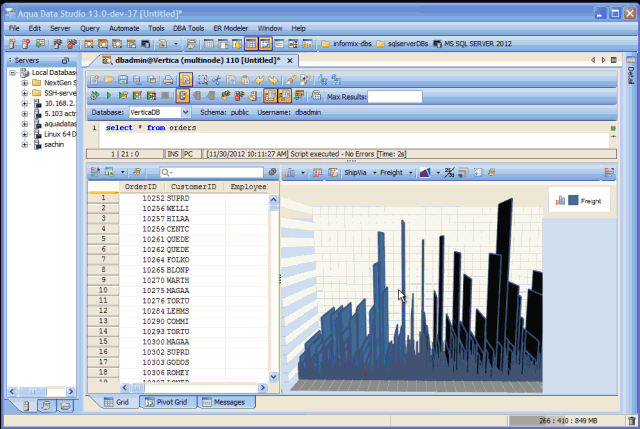Image resolution: width=640 pixels, height=429 pixels.
Task: Click the Detail side panel tab
Action: point(631,70)
